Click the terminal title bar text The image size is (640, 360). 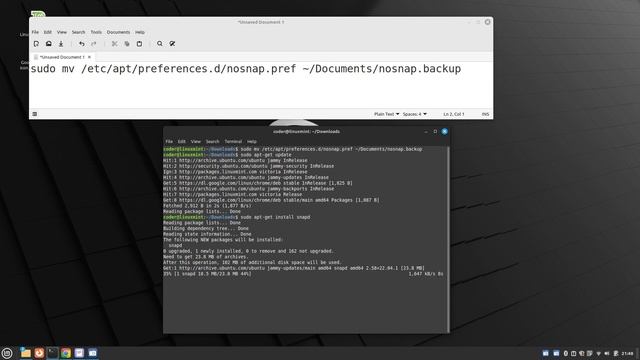coord(306,131)
